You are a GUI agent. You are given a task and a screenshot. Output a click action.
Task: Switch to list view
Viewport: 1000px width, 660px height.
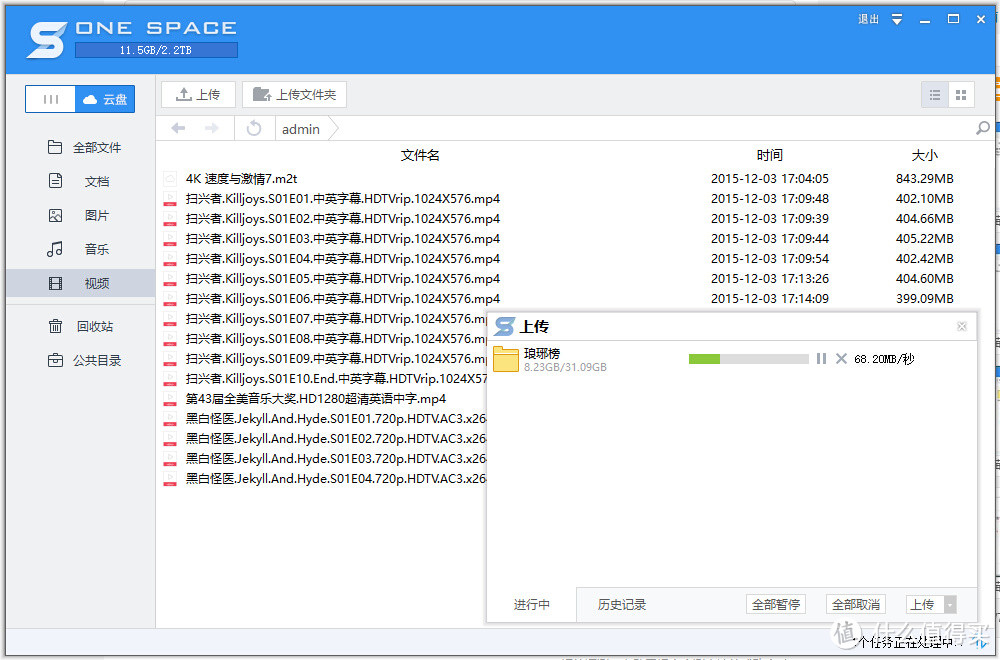pos(935,95)
